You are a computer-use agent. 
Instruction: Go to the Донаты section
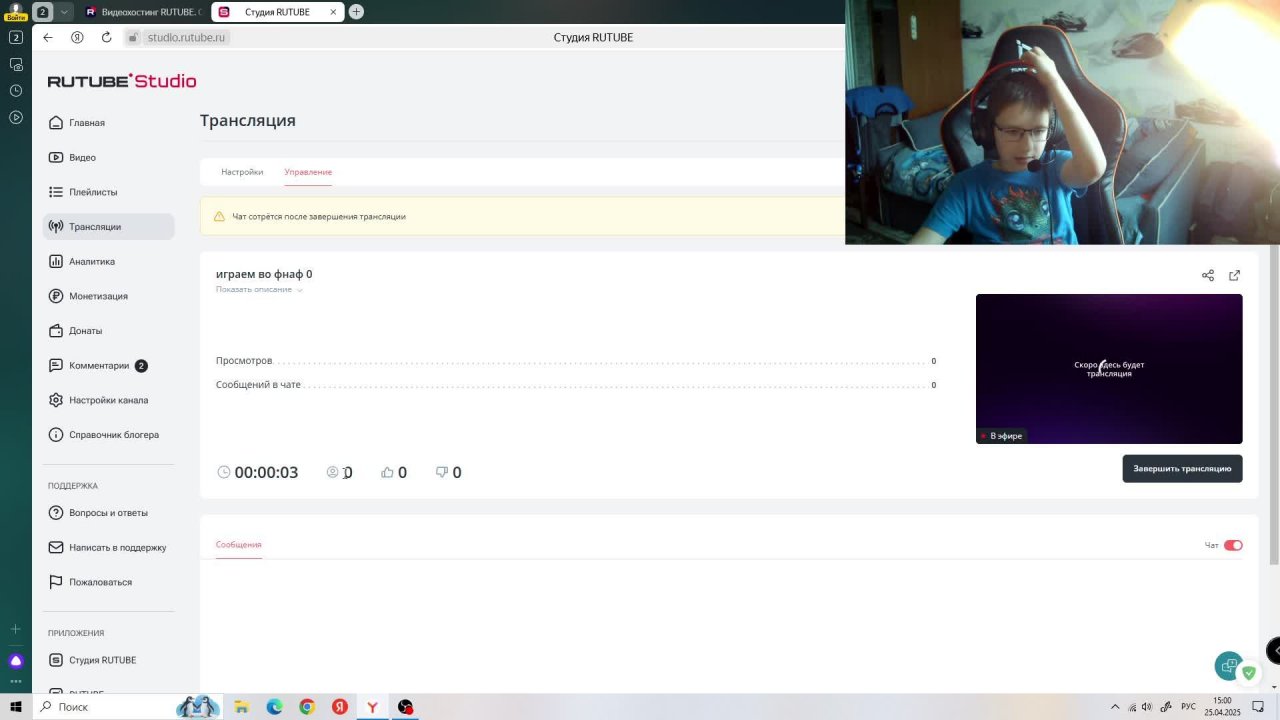108,331
